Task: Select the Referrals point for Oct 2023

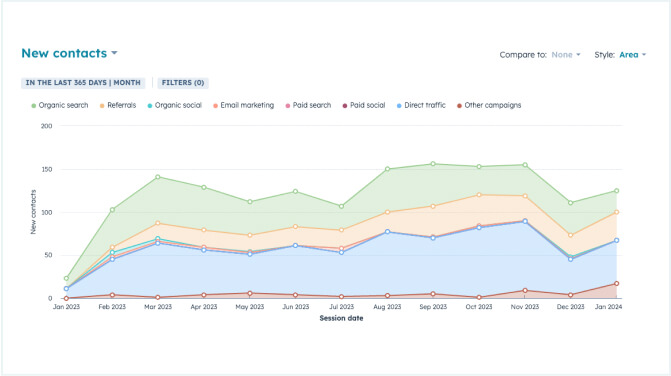Action: click(479, 195)
